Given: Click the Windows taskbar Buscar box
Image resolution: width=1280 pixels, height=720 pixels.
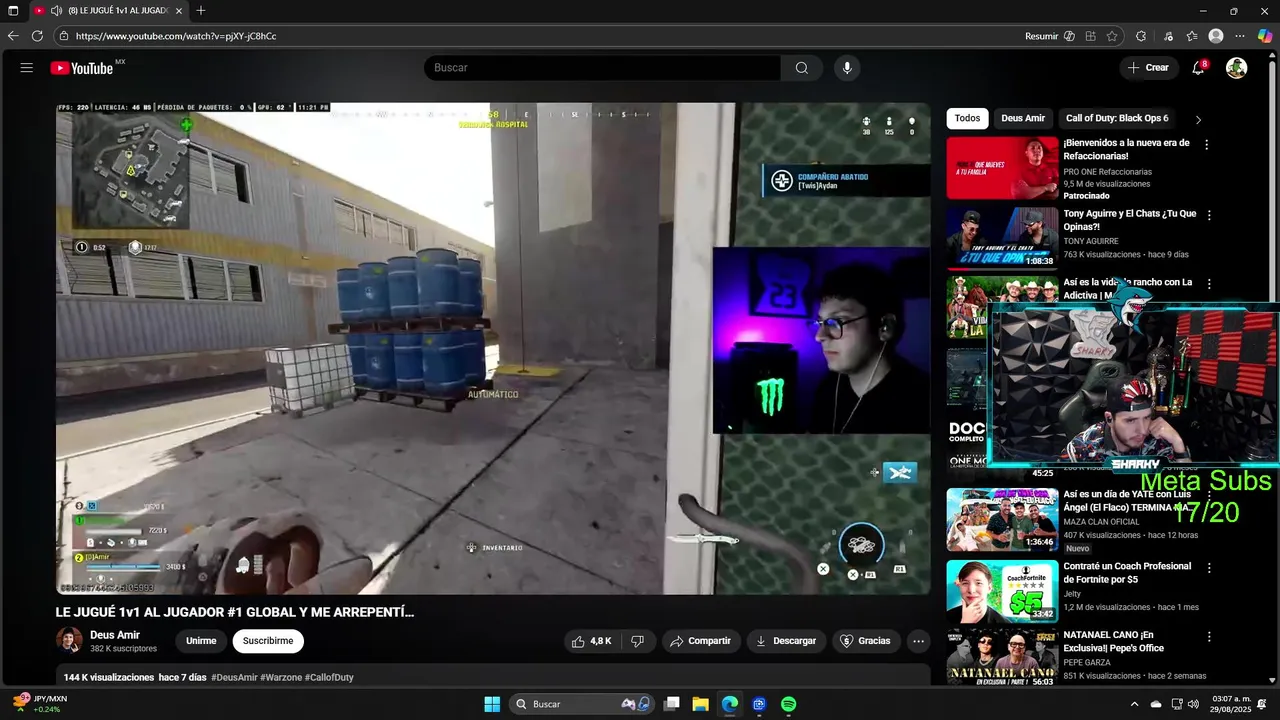Looking at the screenshot, I should click(580, 704).
